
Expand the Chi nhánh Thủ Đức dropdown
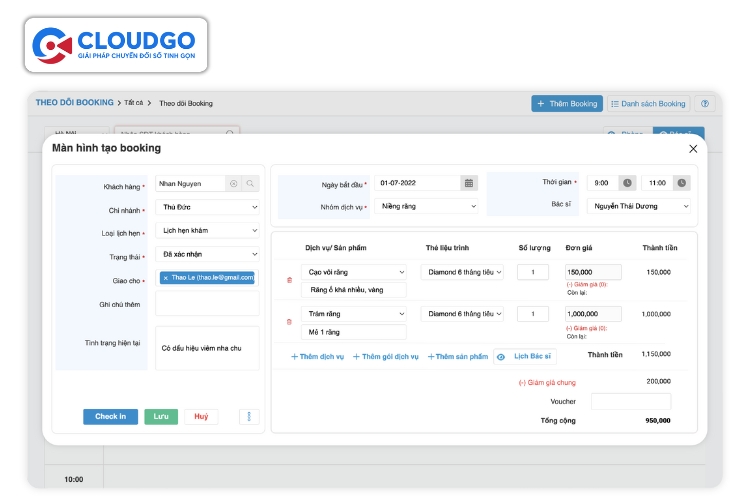[x=208, y=207]
